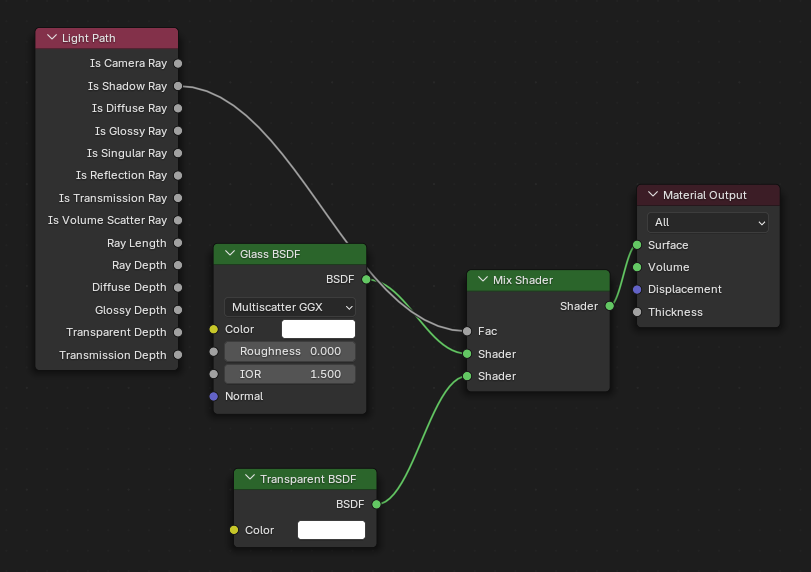
Task: Collapse the Glass BSDF node
Action: pos(230,254)
